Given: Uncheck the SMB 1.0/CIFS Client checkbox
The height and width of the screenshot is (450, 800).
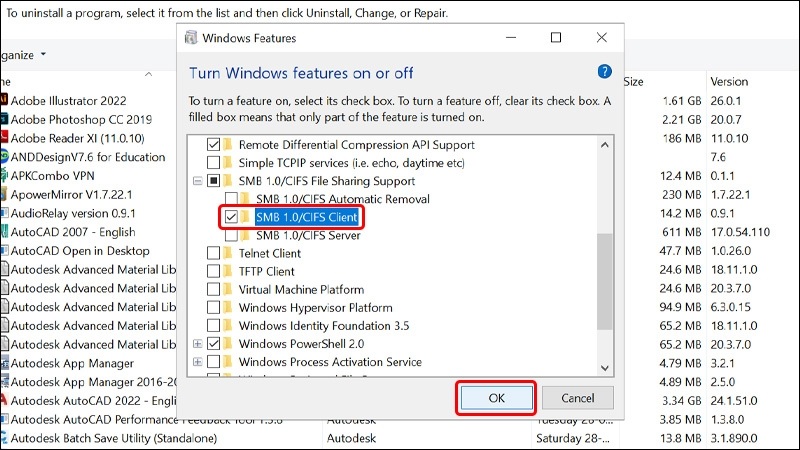Looking at the screenshot, I should coord(232,217).
